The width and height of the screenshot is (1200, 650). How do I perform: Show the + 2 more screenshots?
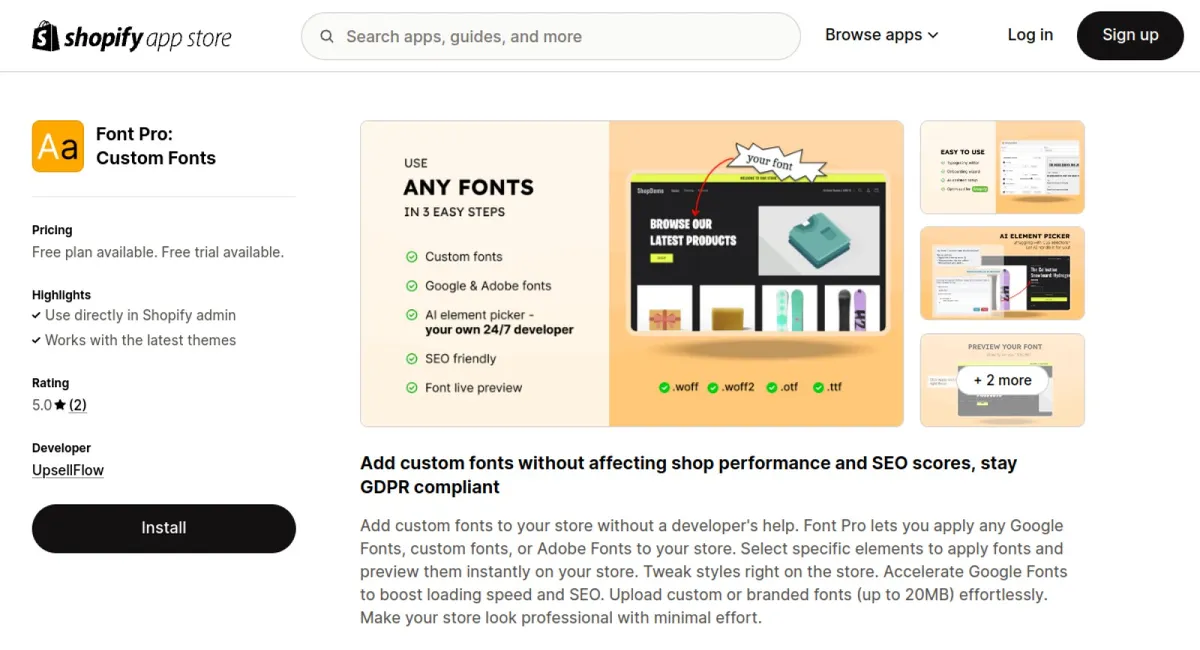[1002, 380]
